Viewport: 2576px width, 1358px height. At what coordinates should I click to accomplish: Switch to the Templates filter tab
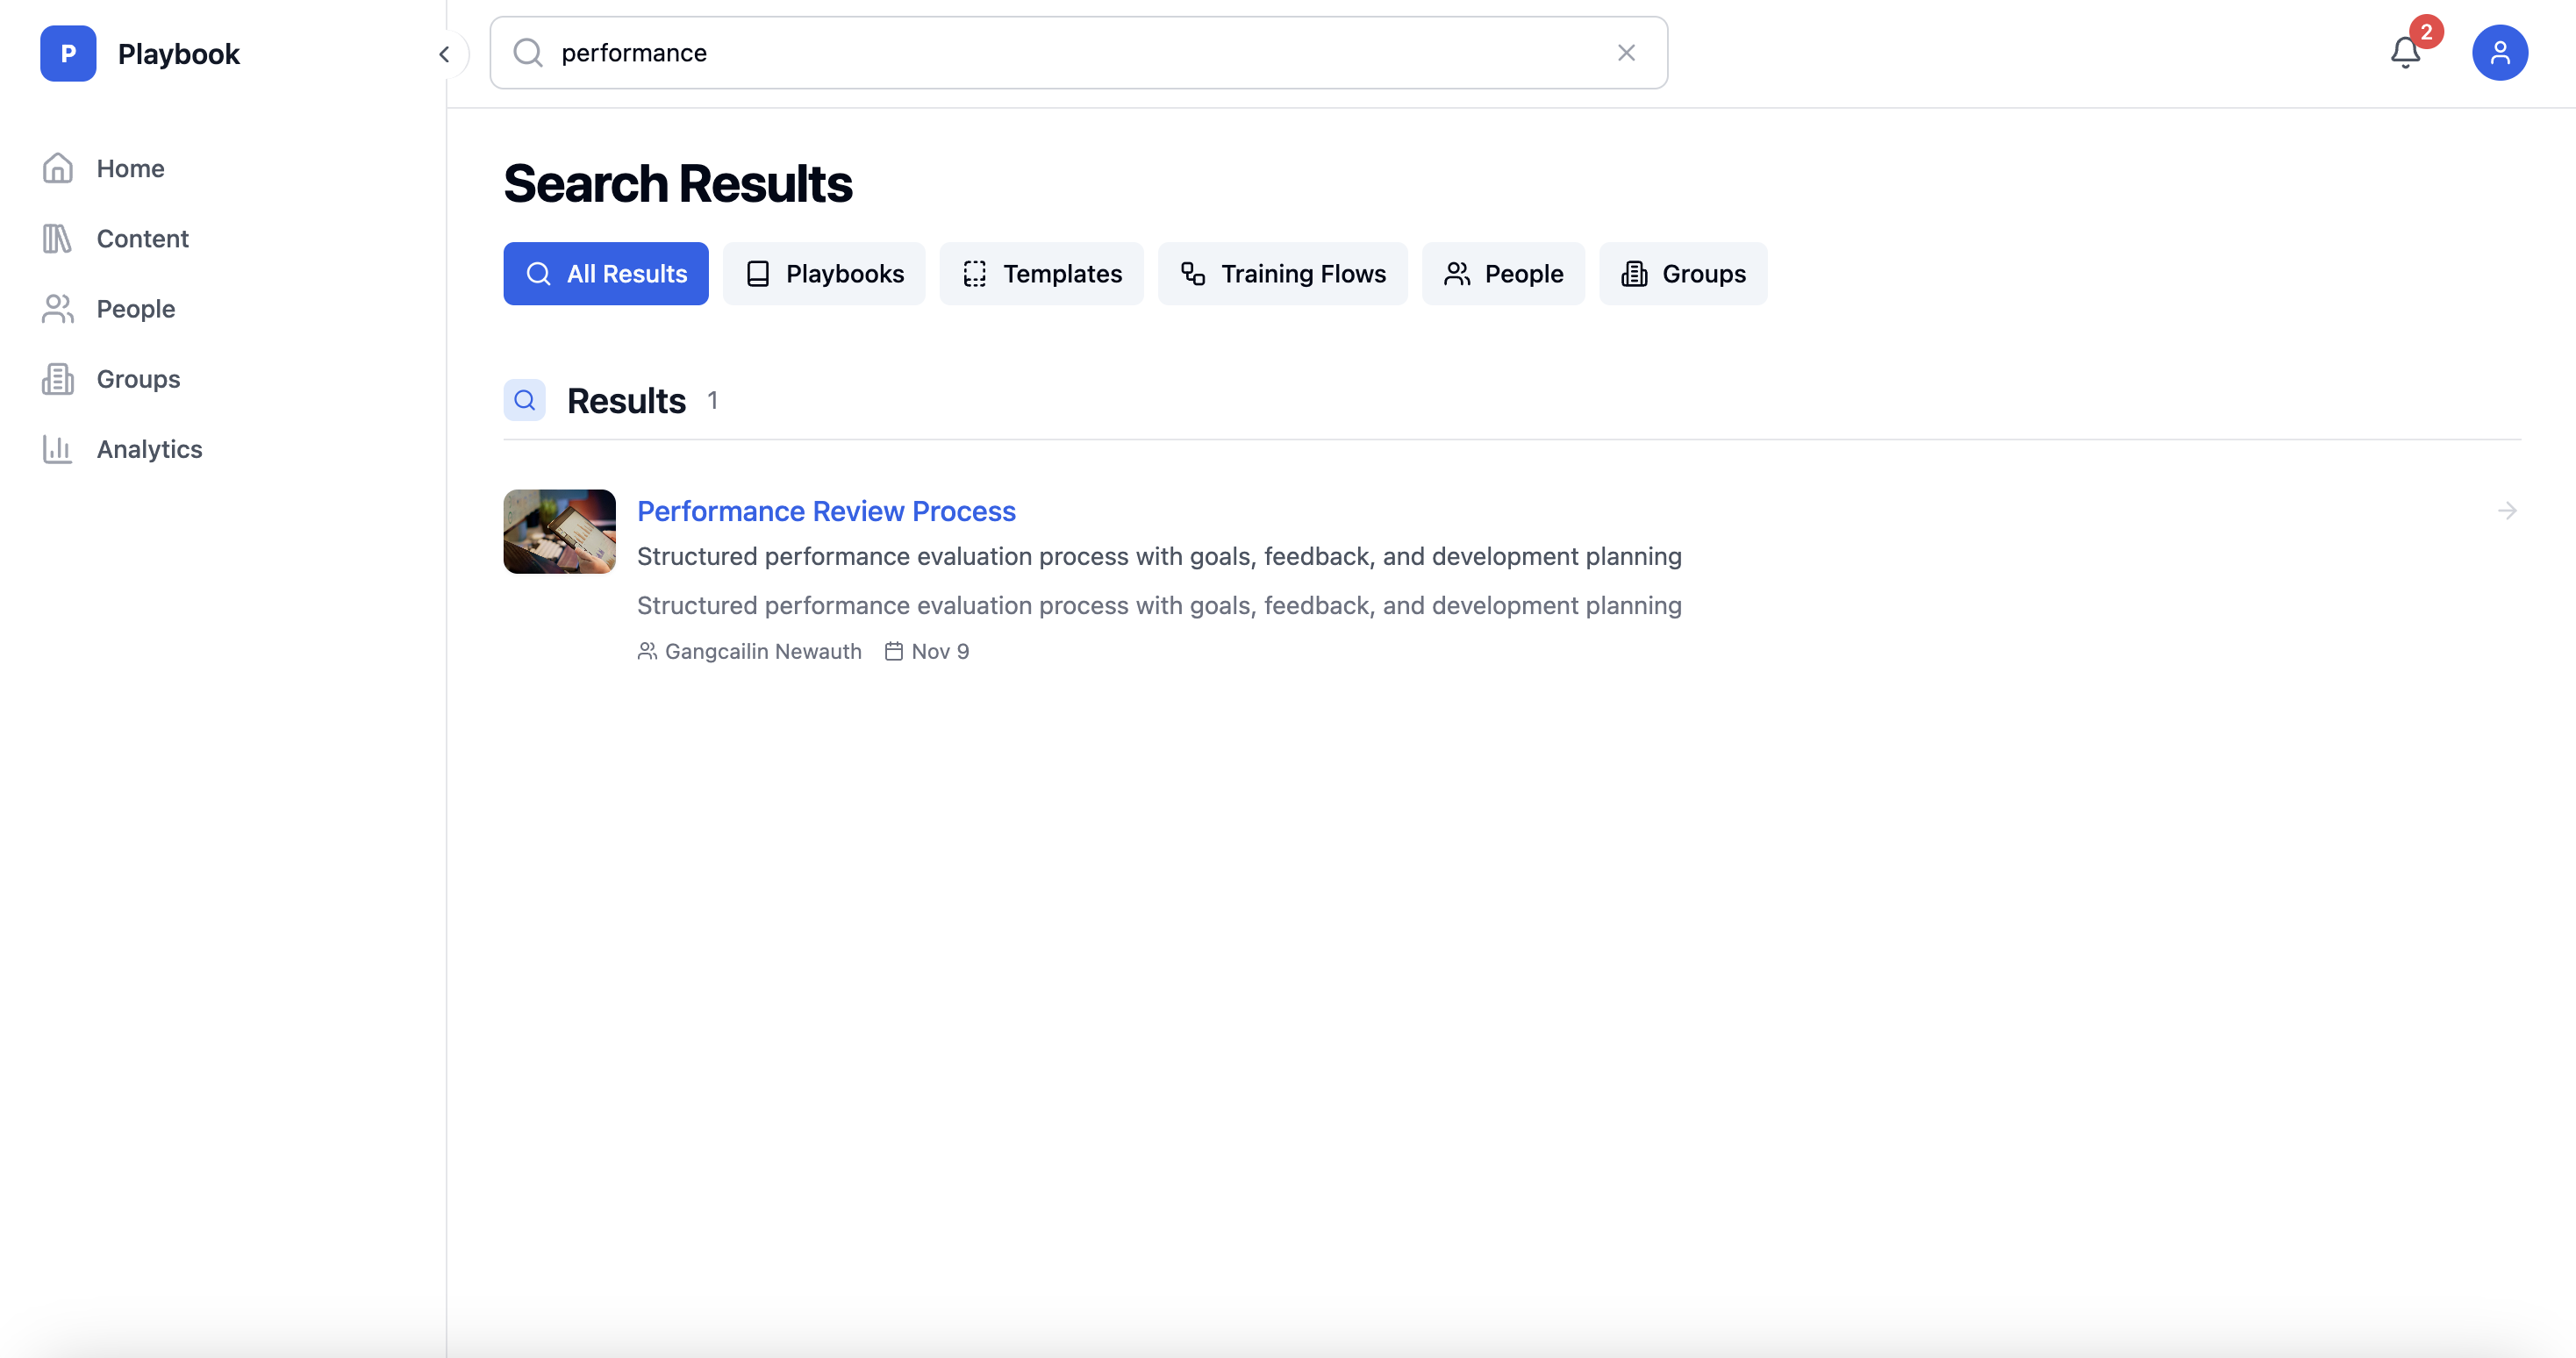[x=1041, y=273]
